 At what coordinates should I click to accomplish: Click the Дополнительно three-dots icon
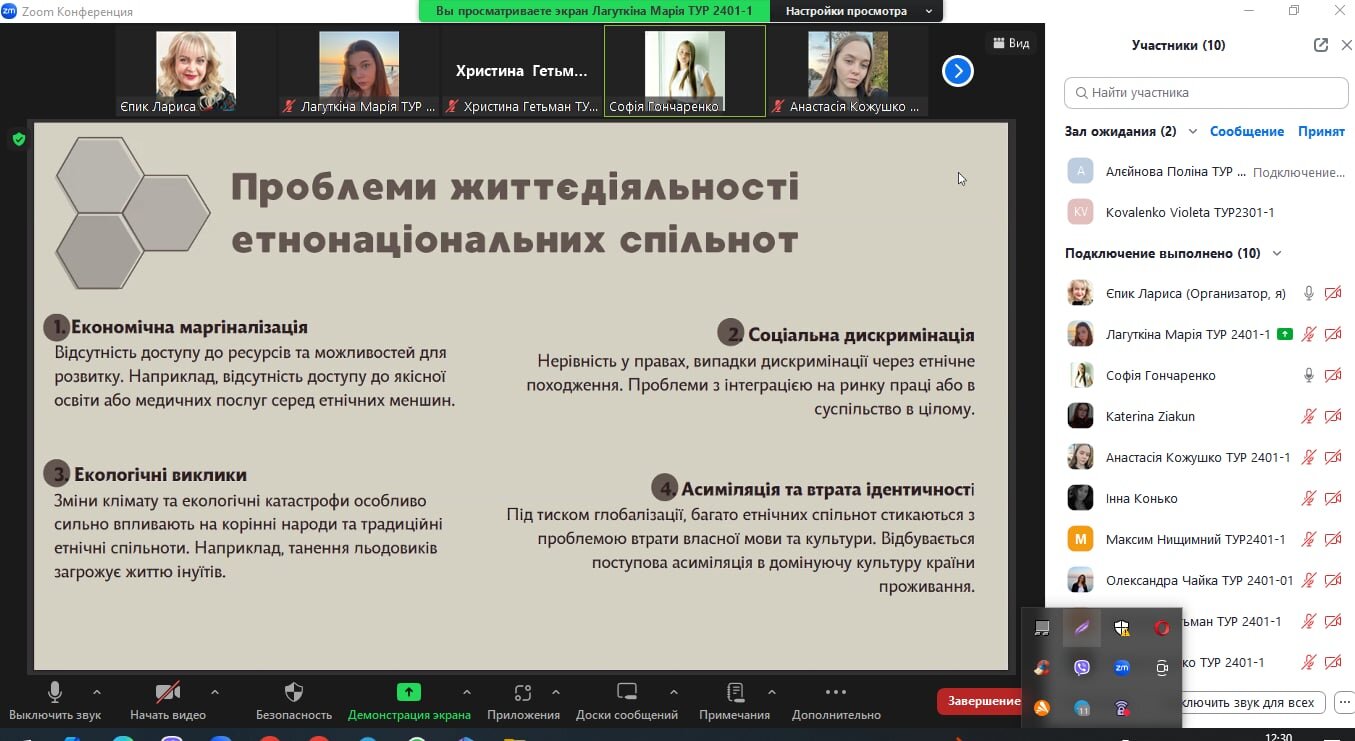coord(835,692)
